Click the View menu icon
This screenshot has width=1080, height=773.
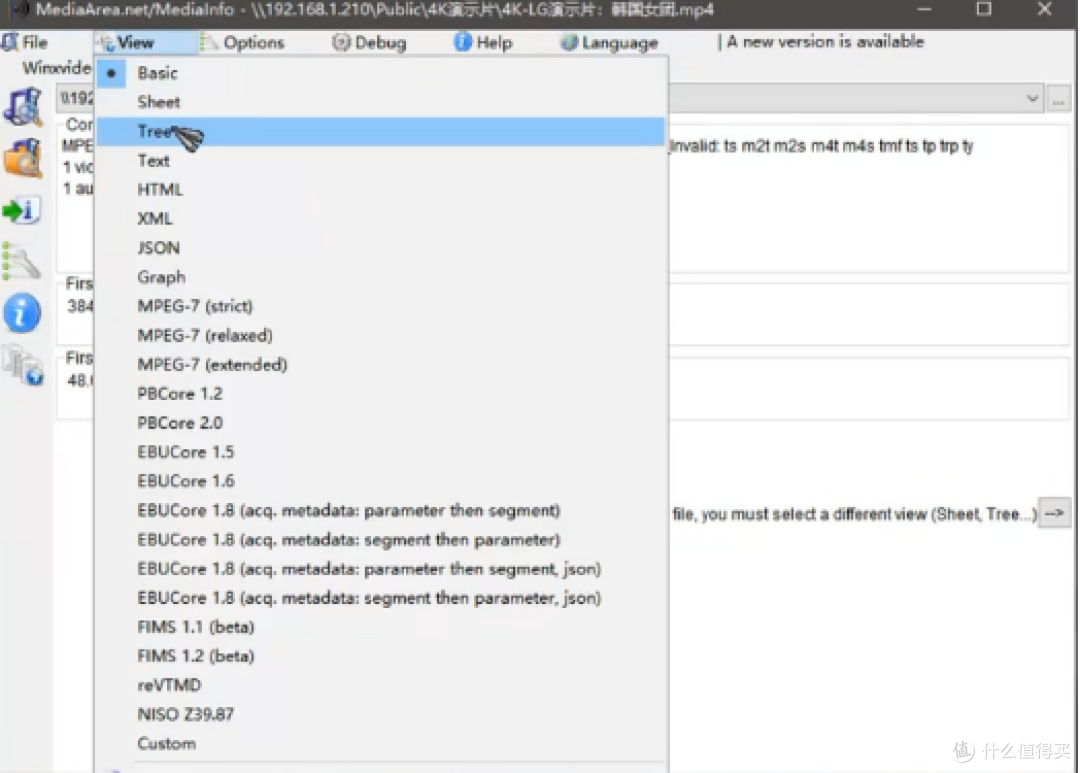tap(106, 43)
